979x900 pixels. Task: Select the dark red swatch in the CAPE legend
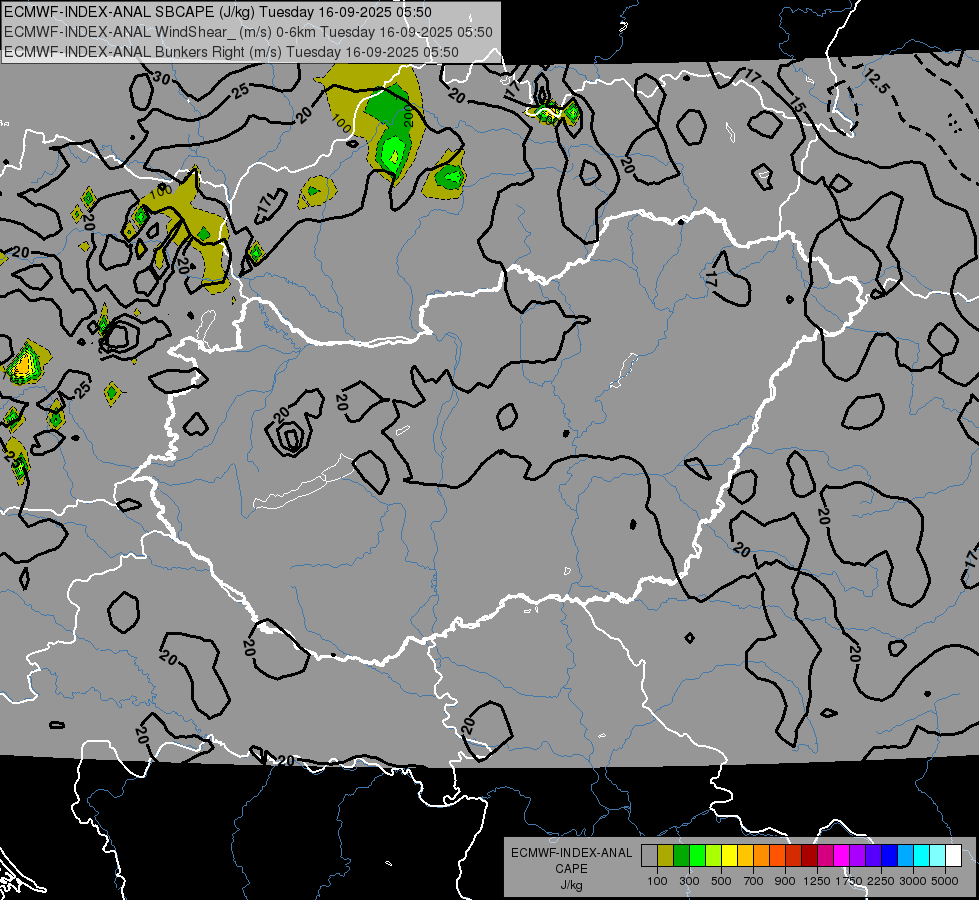click(809, 856)
